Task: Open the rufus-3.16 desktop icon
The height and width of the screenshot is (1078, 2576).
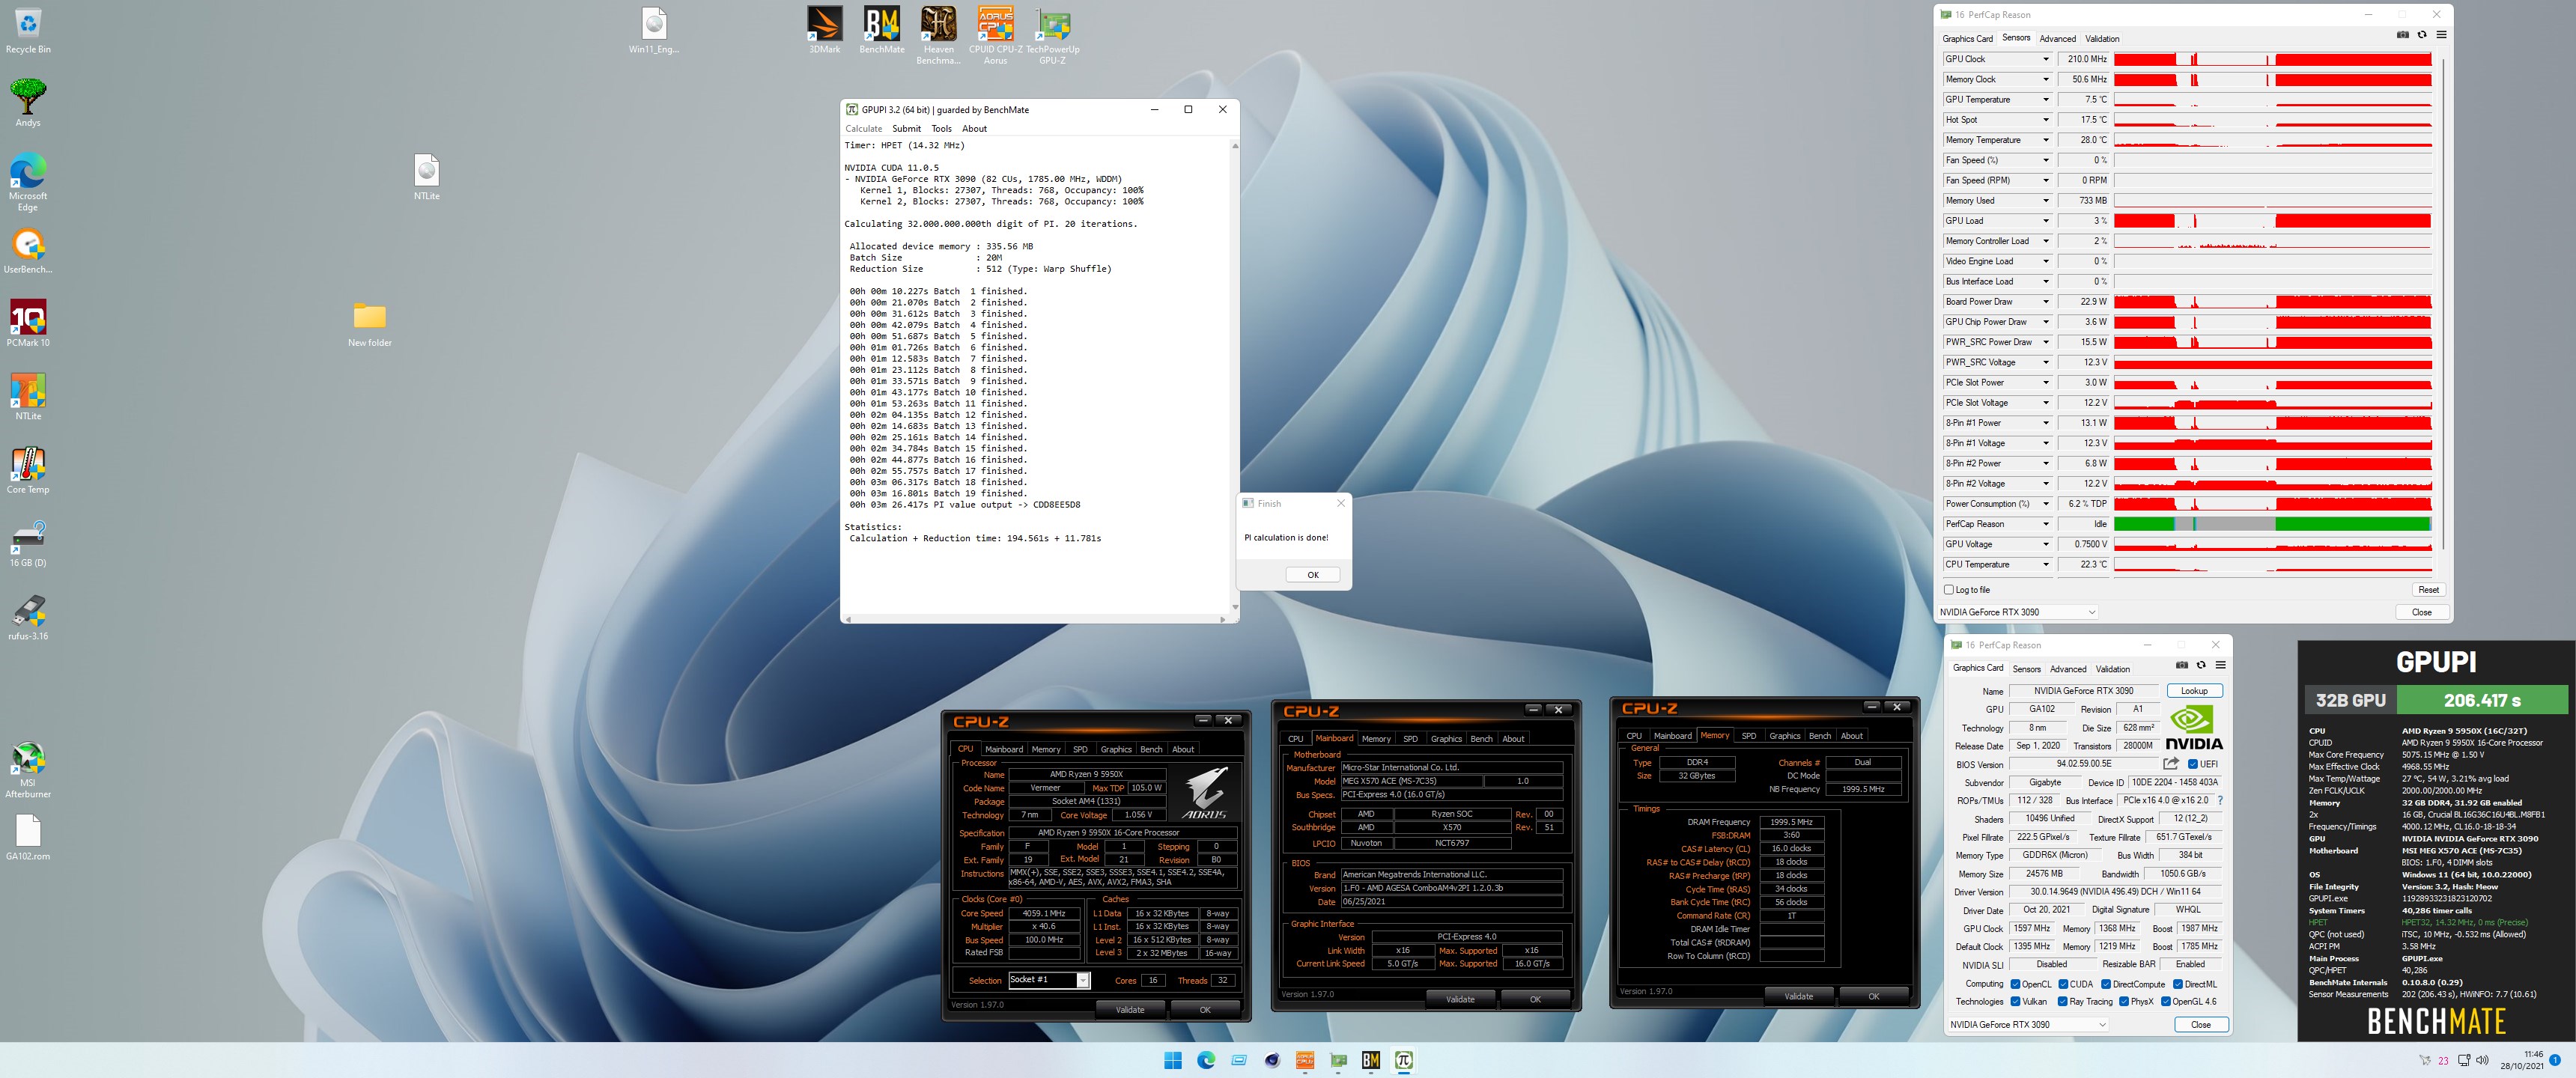Action: (x=28, y=617)
